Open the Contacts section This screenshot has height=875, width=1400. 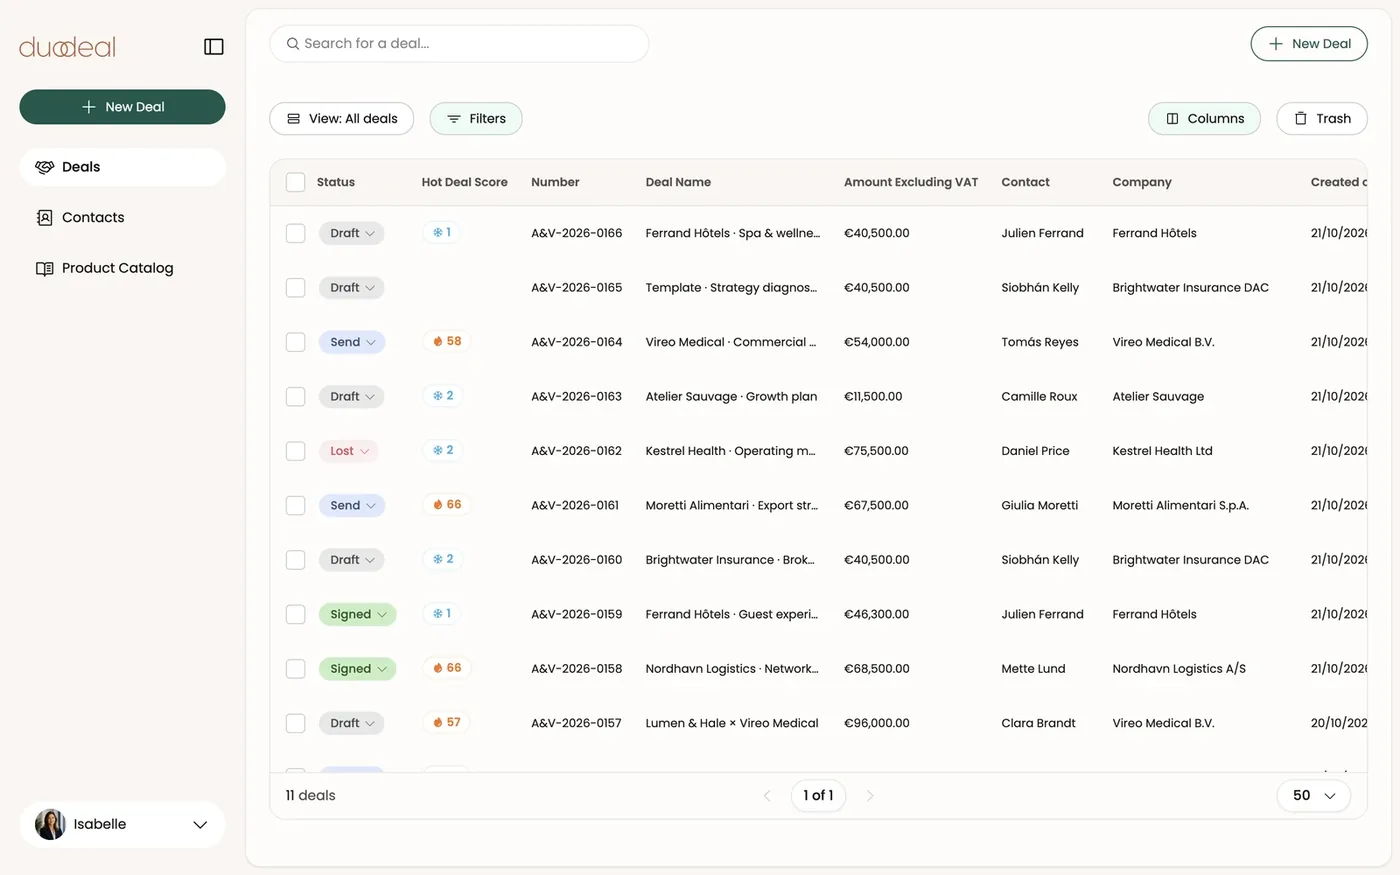[x=122, y=217]
